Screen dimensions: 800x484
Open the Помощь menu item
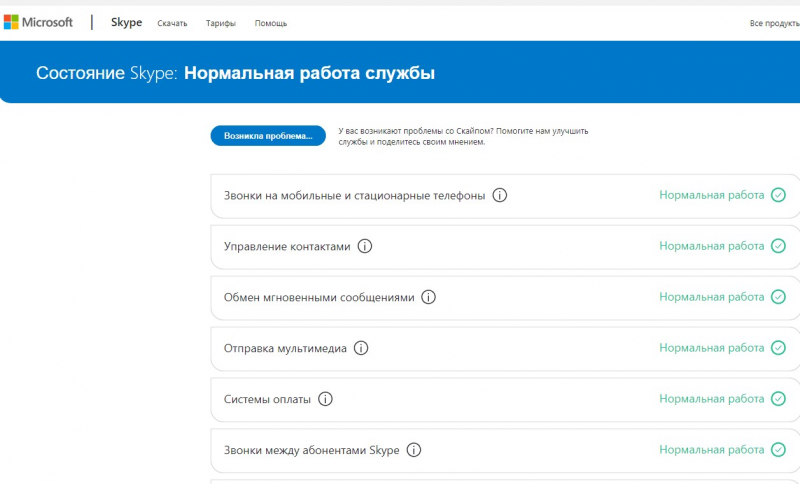coord(271,23)
